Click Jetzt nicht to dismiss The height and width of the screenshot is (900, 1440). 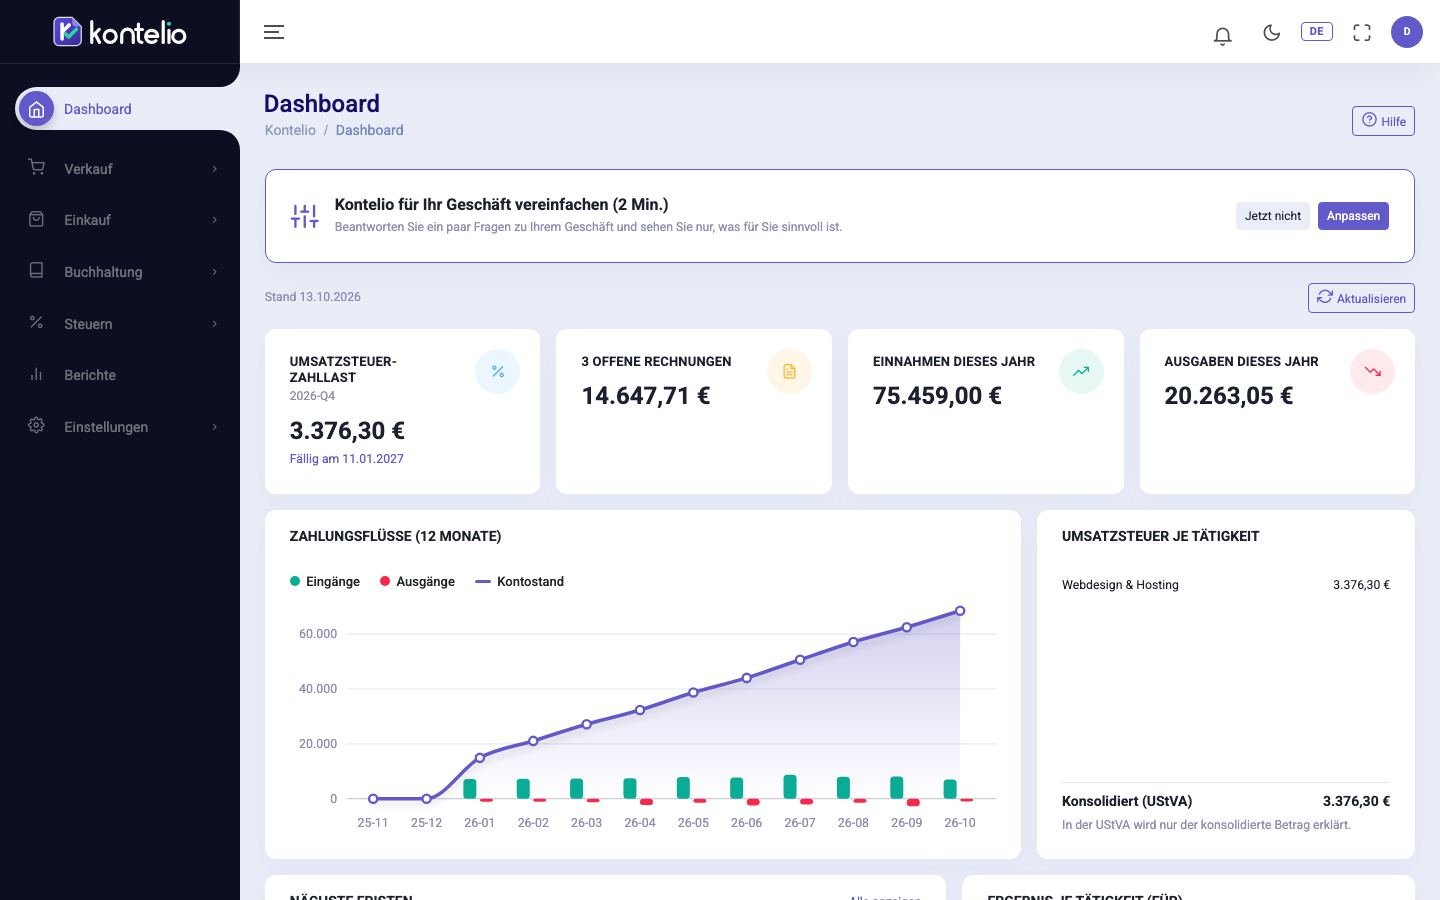1272,216
